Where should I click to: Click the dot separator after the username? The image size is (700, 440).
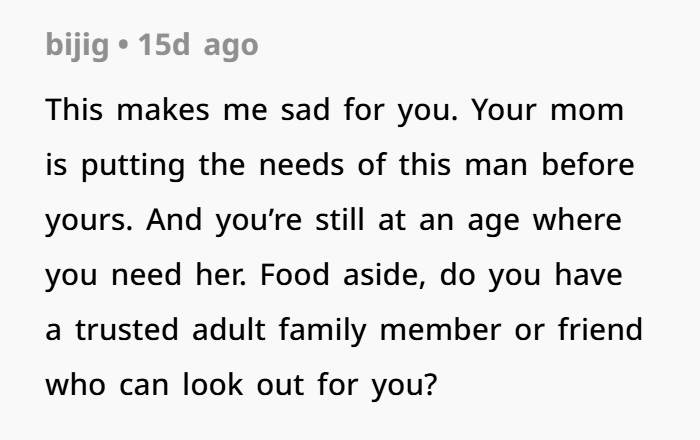point(124,46)
